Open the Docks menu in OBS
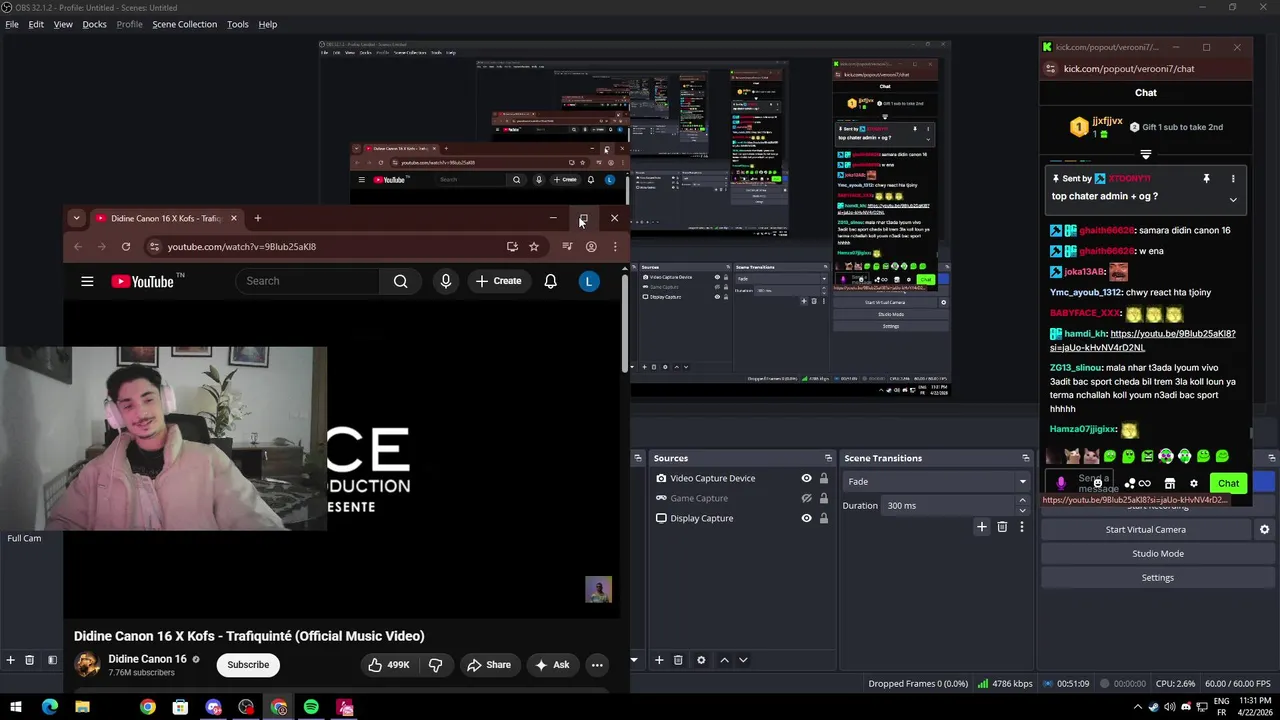The image size is (1280, 720). [x=94, y=24]
